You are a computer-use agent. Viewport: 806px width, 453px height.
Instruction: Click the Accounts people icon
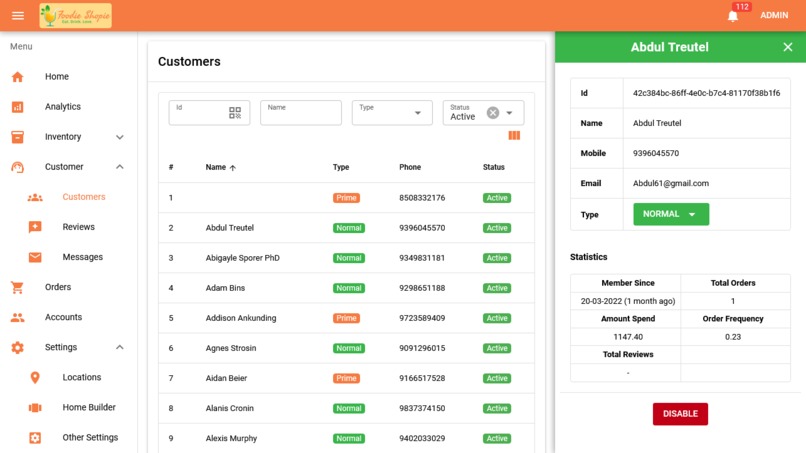pyautogui.click(x=17, y=317)
